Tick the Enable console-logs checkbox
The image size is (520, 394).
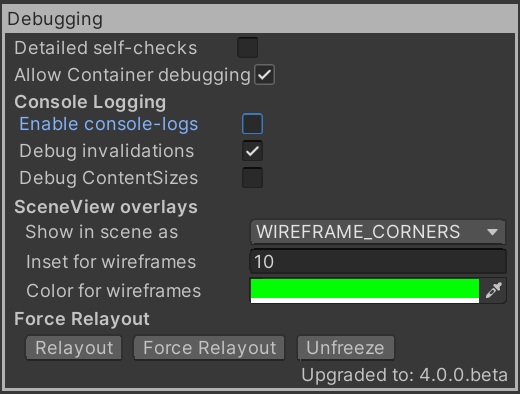click(x=252, y=124)
